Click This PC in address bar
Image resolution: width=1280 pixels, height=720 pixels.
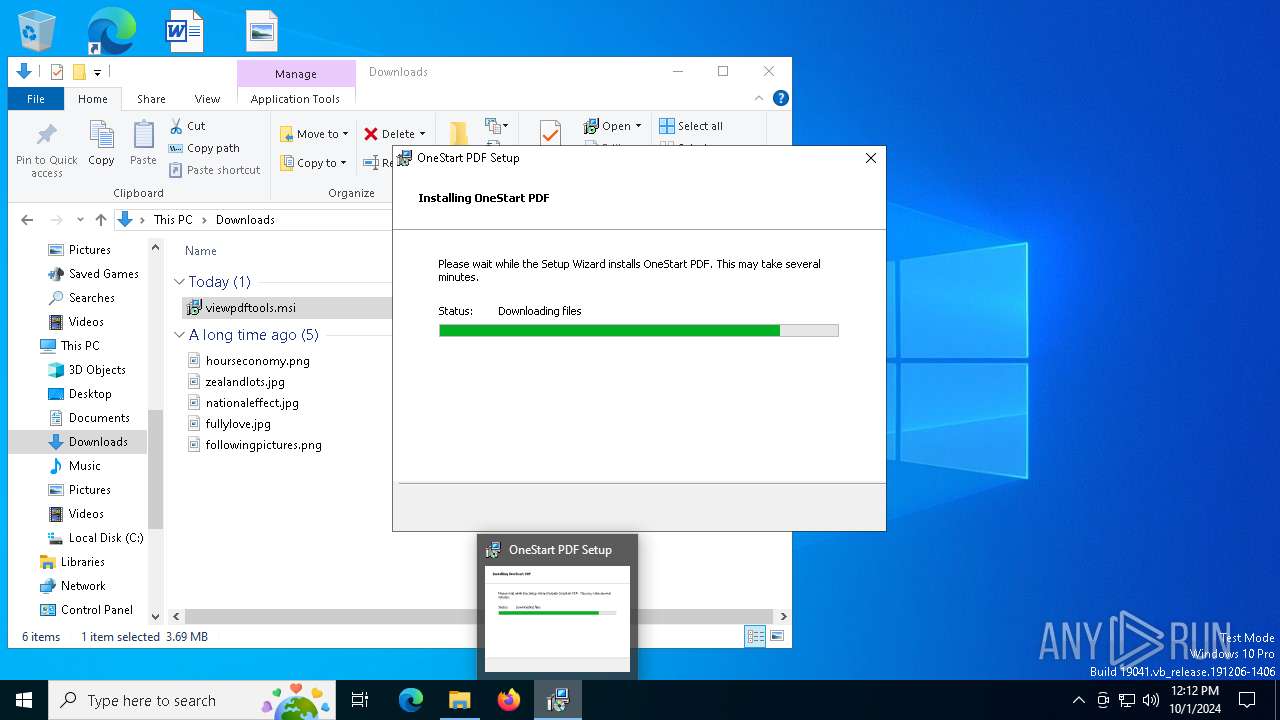[173, 220]
